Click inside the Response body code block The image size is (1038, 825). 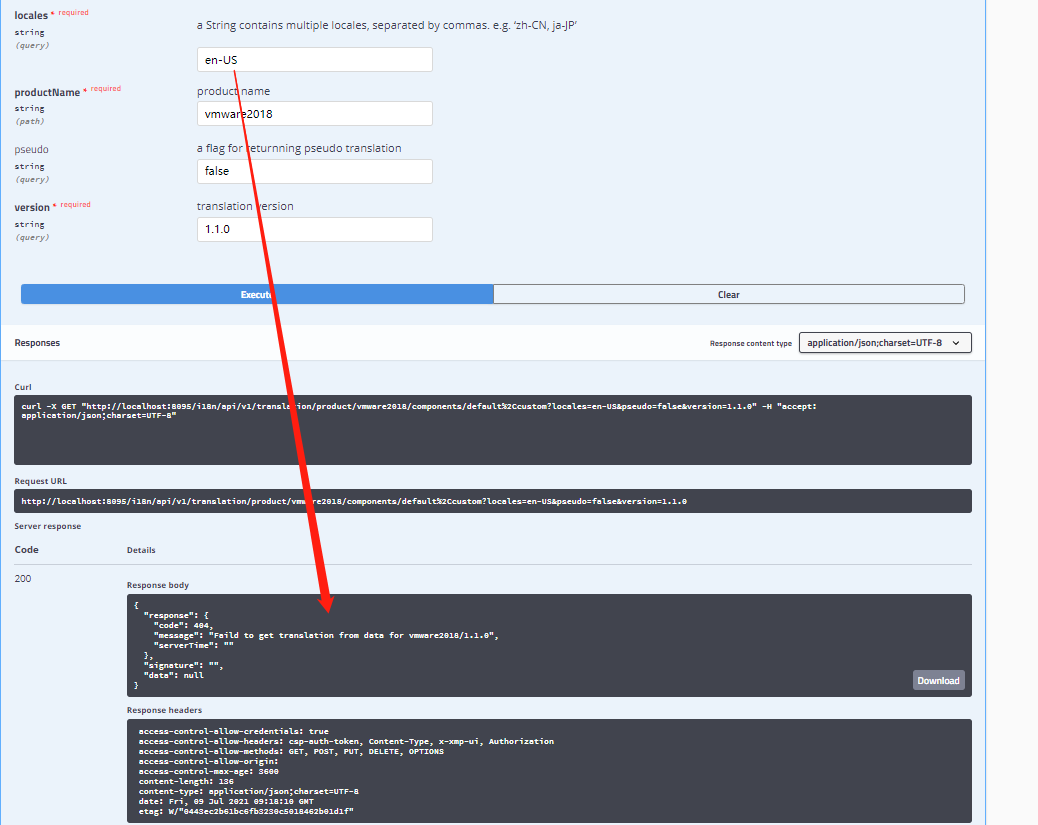click(x=550, y=644)
